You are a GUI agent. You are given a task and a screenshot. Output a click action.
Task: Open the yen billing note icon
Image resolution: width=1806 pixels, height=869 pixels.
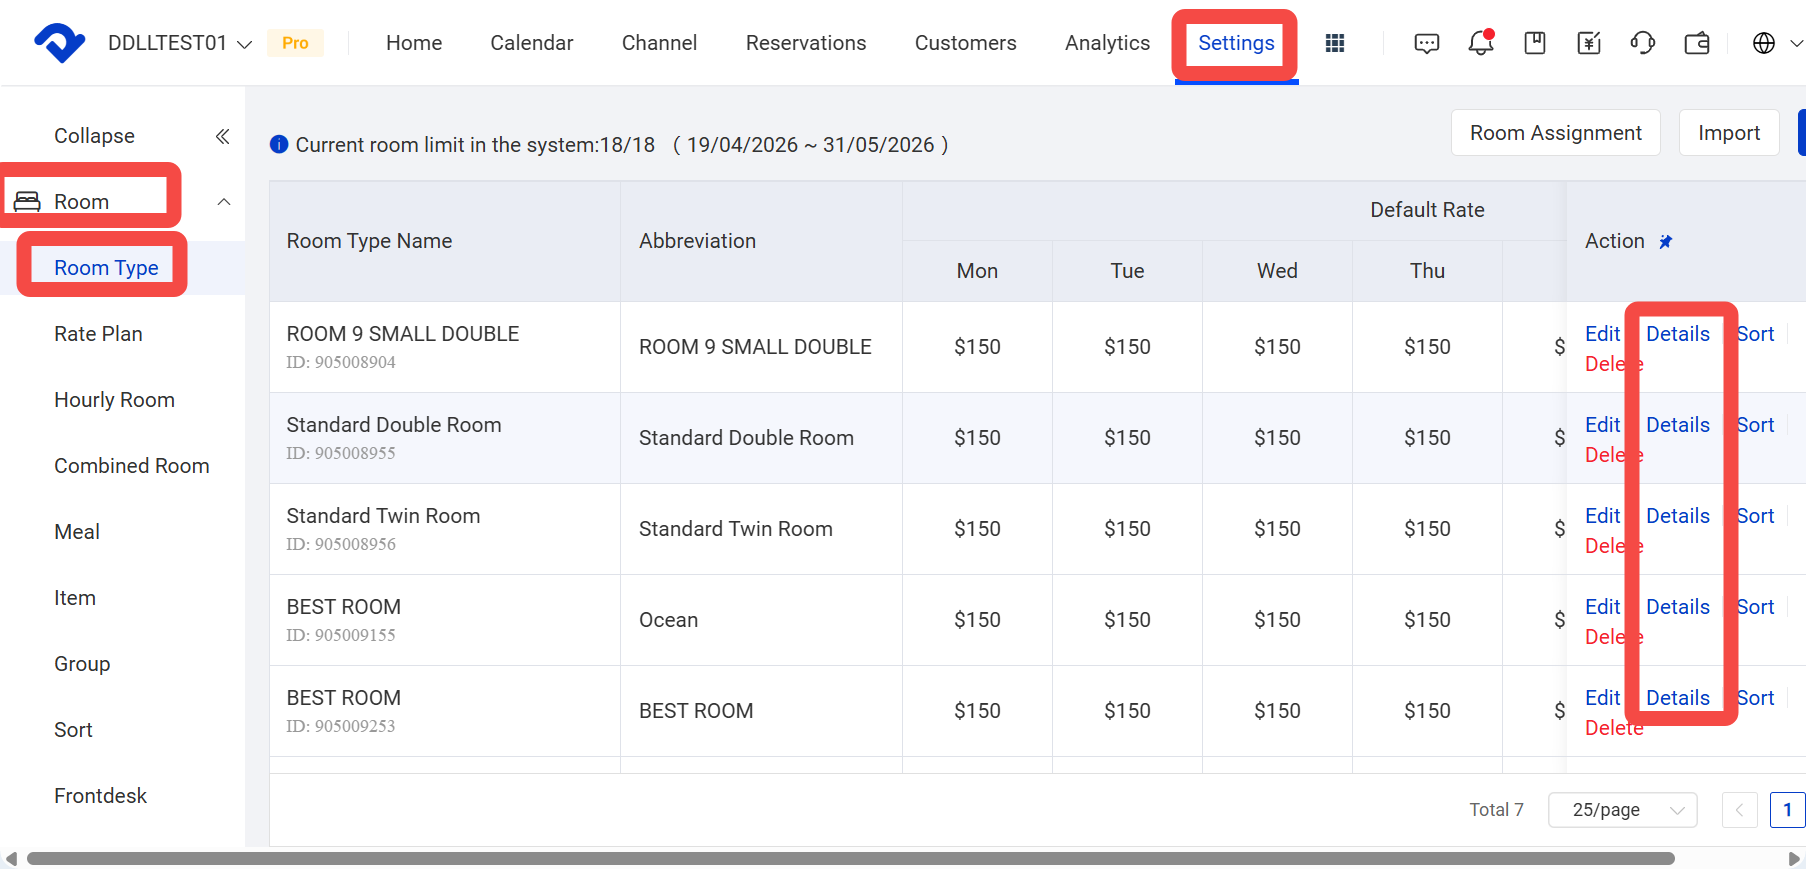(1589, 43)
